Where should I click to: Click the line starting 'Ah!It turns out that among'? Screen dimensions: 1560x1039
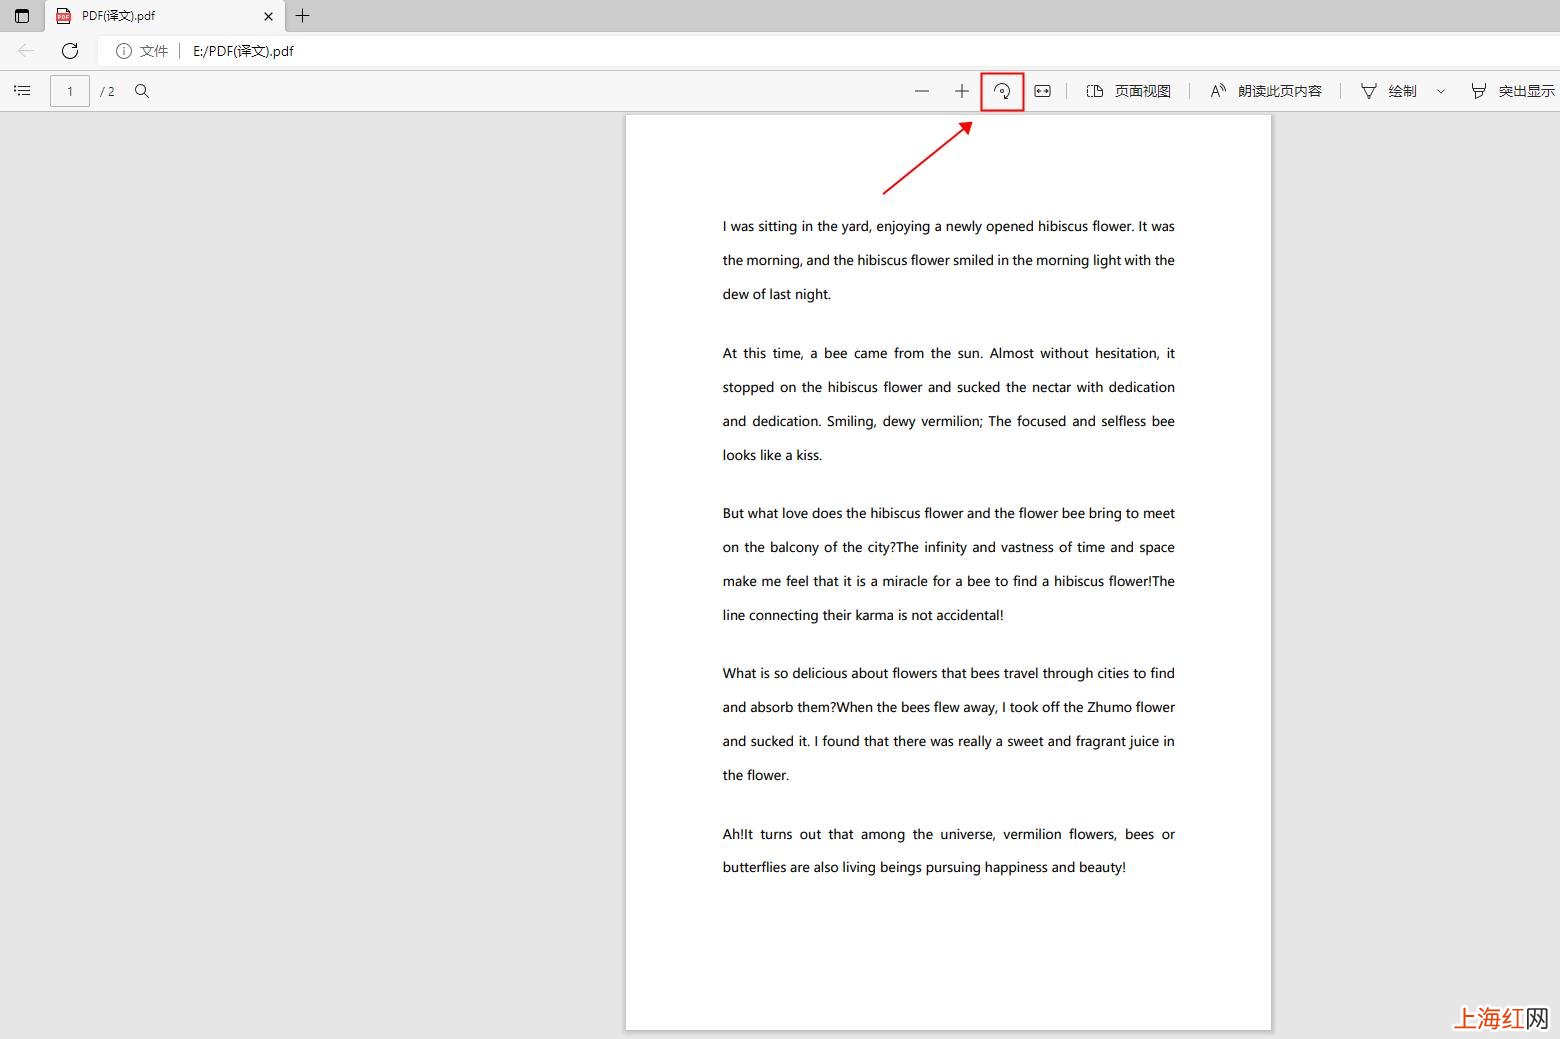(949, 834)
